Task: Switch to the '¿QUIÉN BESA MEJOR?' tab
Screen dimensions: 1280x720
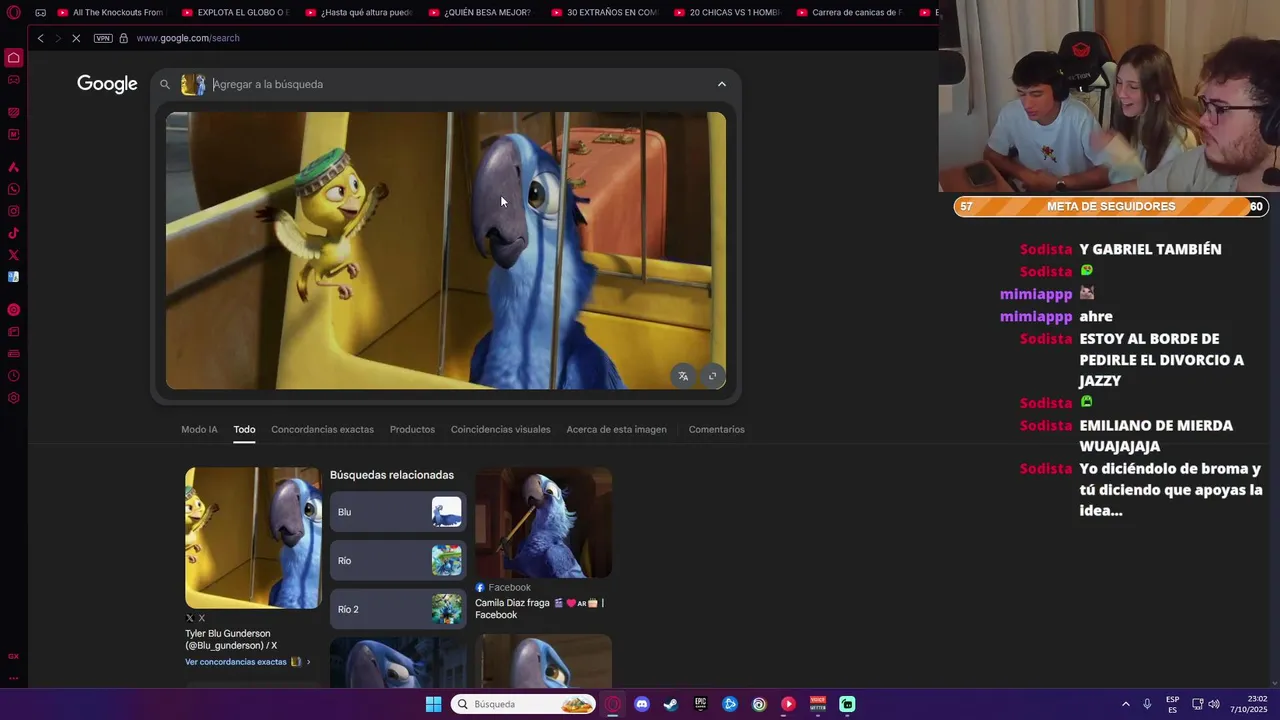Action: coord(481,13)
